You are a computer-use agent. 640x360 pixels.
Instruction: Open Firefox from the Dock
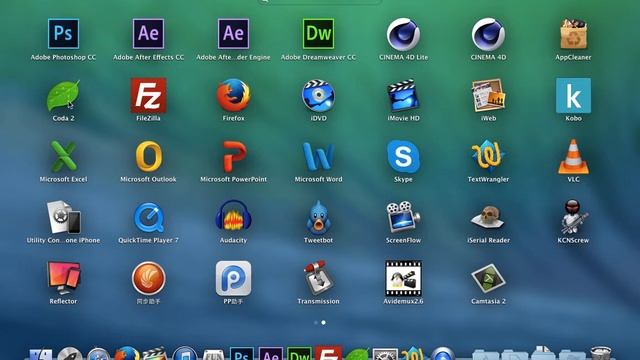tap(127, 353)
